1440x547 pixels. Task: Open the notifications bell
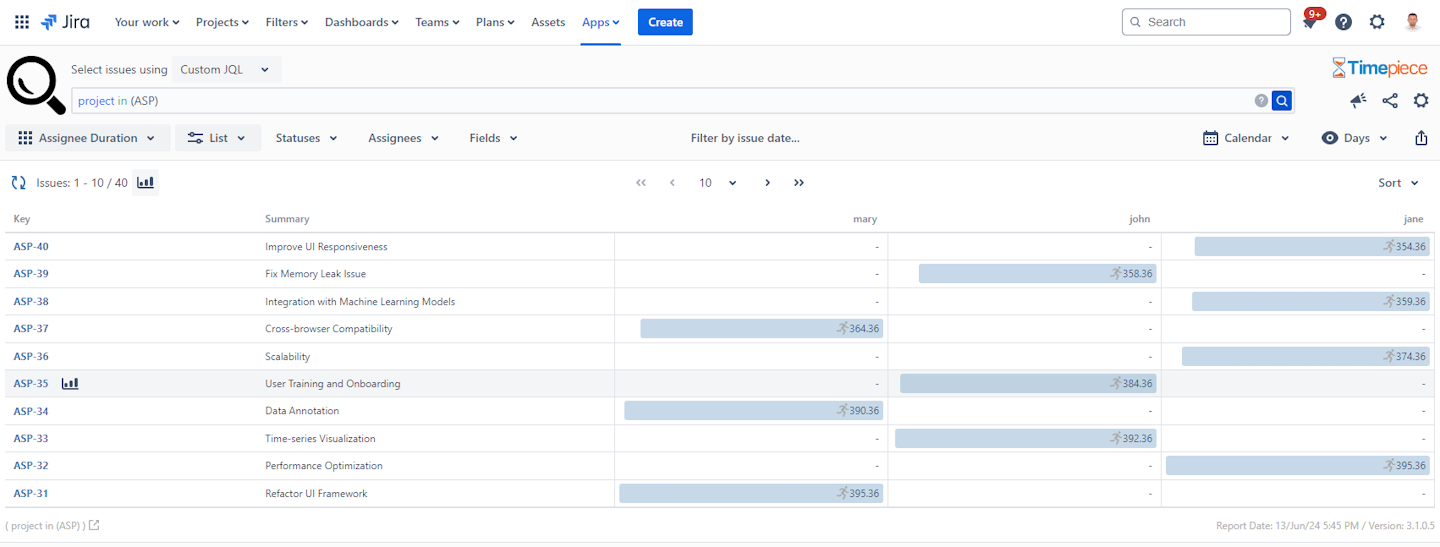pos(1310,22)
